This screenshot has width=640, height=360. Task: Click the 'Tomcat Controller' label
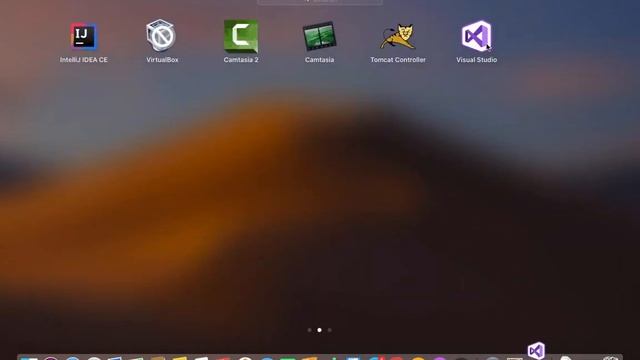pos(398,60)
